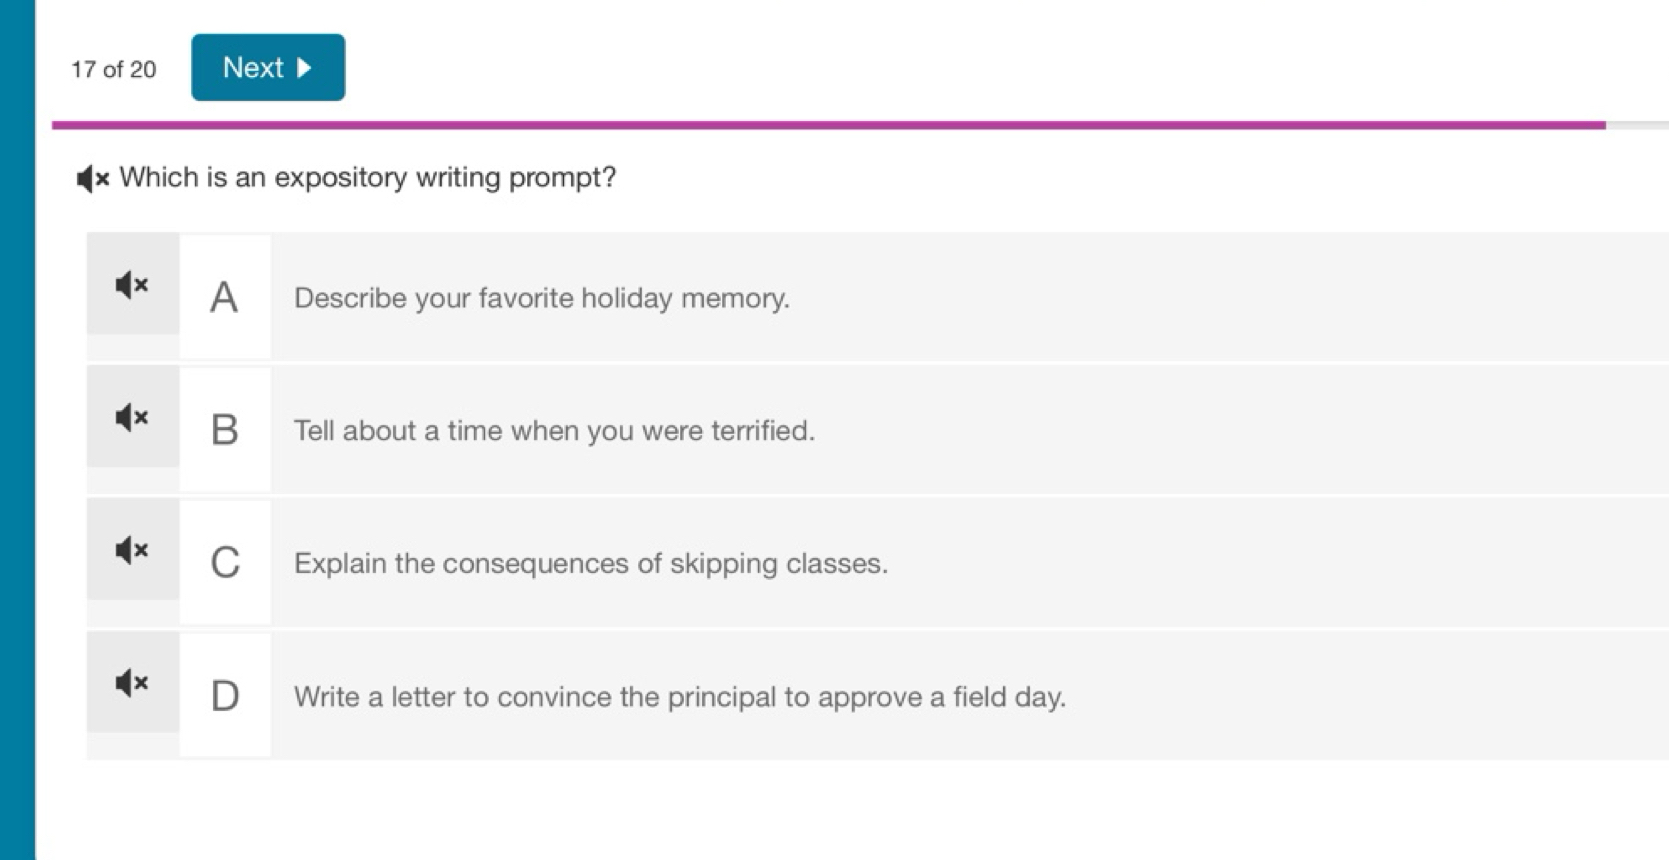The height and width of the screenshot is (860, 1669).
Task: Click the letter badge C
Action: (x=224, y=563)
